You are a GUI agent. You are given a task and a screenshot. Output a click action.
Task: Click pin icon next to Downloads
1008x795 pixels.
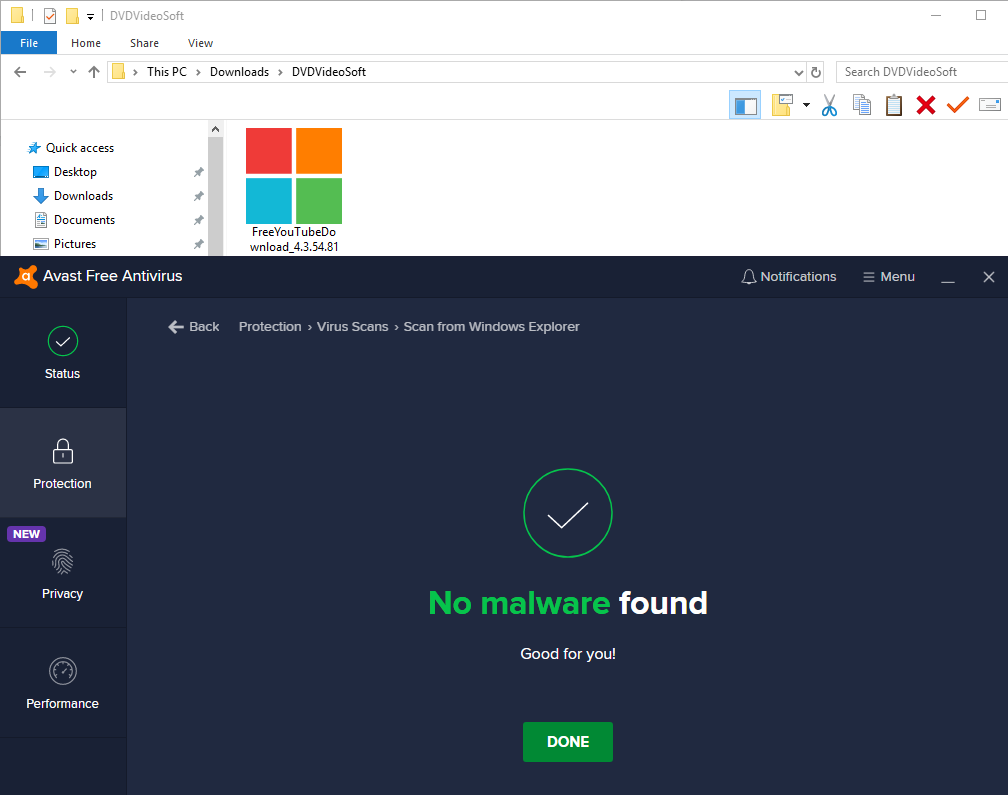[199, 196]
